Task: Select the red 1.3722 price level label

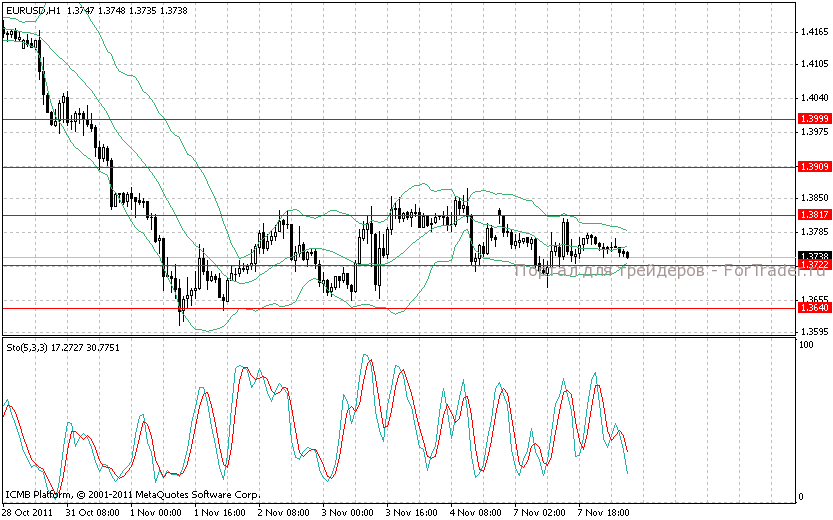Action: point(814,265)
